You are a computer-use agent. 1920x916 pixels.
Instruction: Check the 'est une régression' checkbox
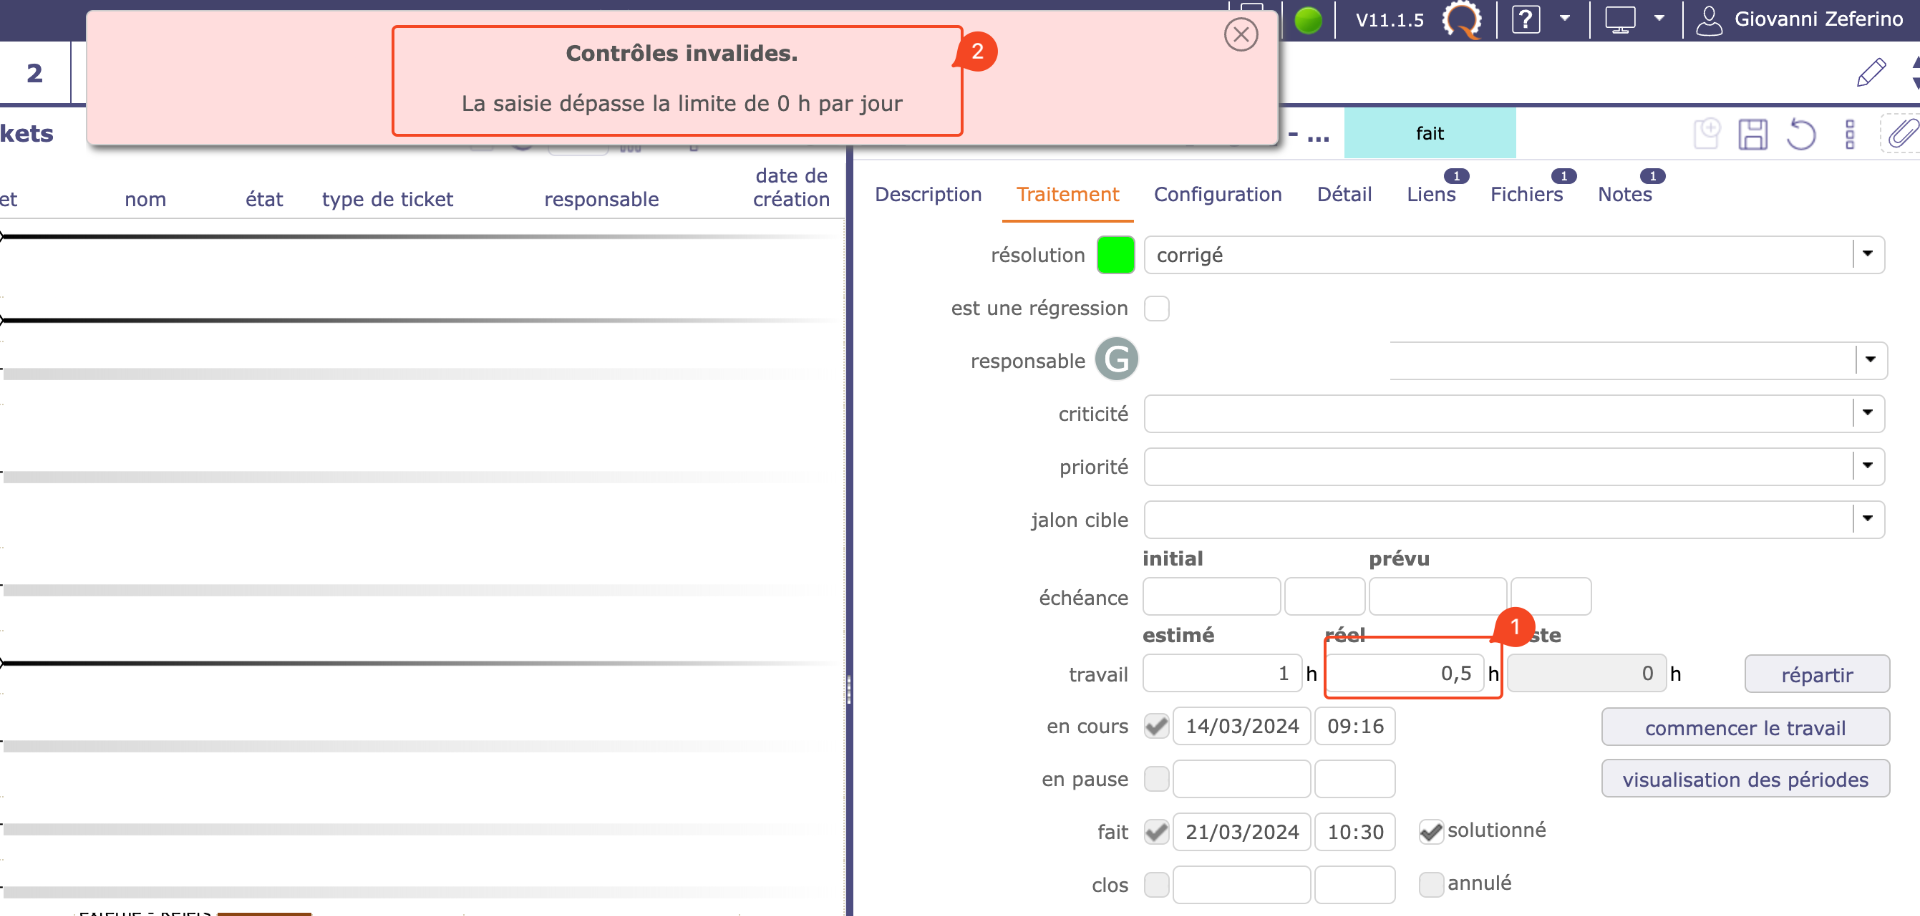point(1157,309)
